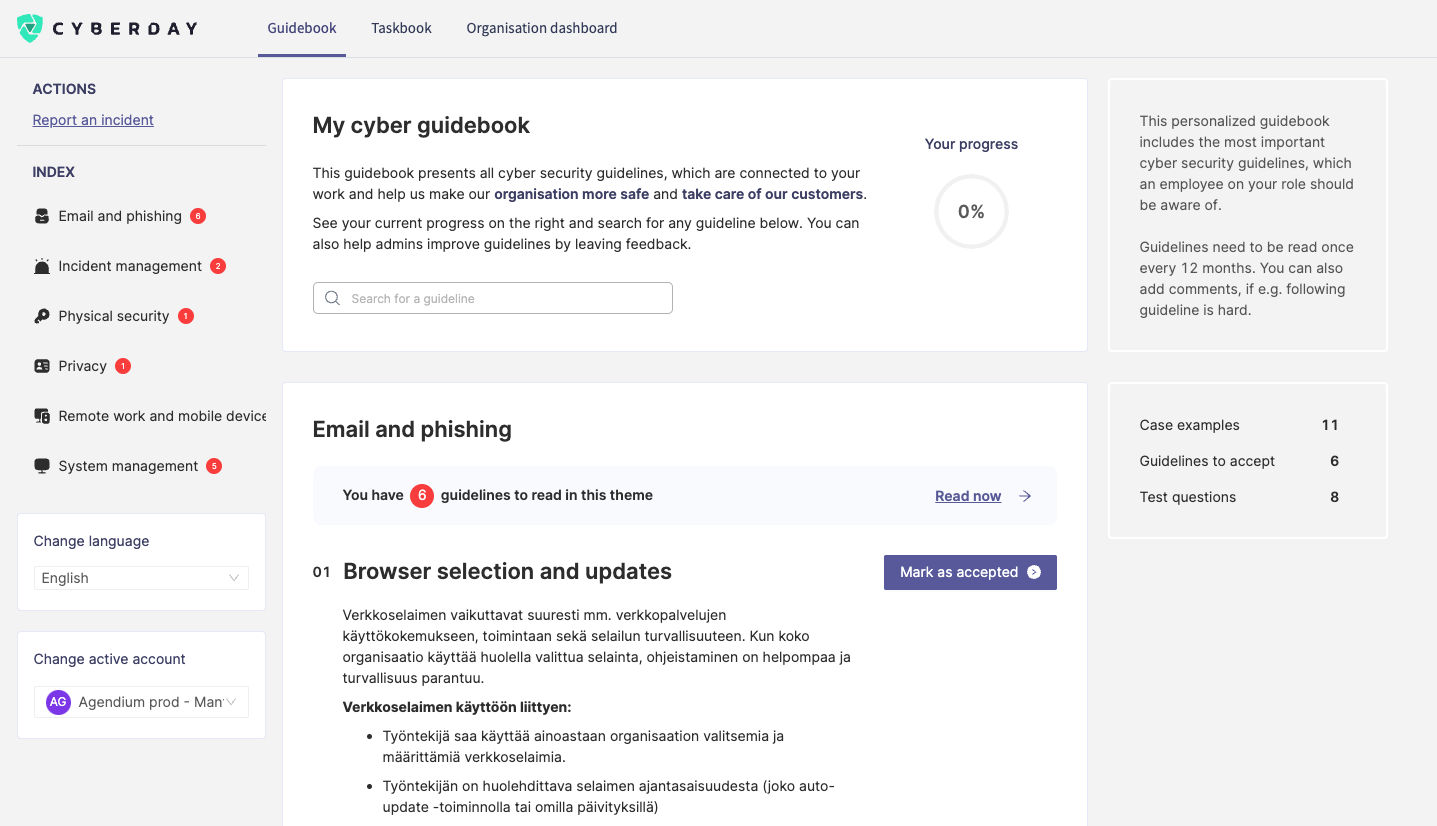Screen dimensions: 1437x826
Task: Open the Change language dropdown
Action: pyautogui.click(x=141, y=578)
